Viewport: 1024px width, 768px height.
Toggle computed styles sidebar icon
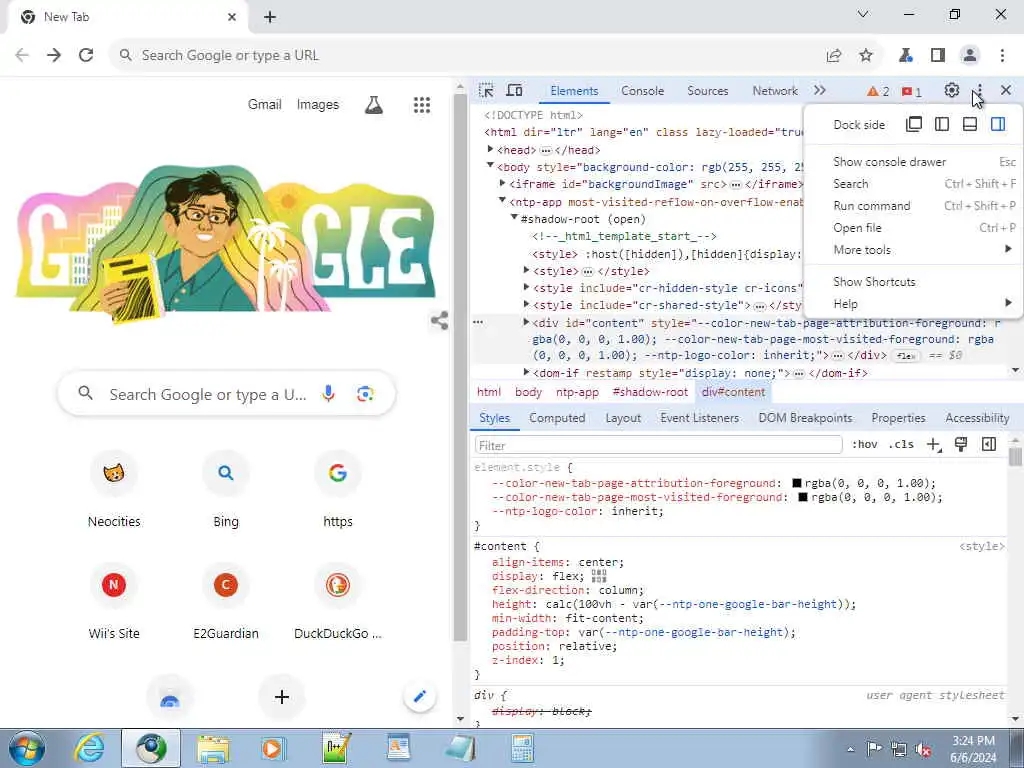989,444
